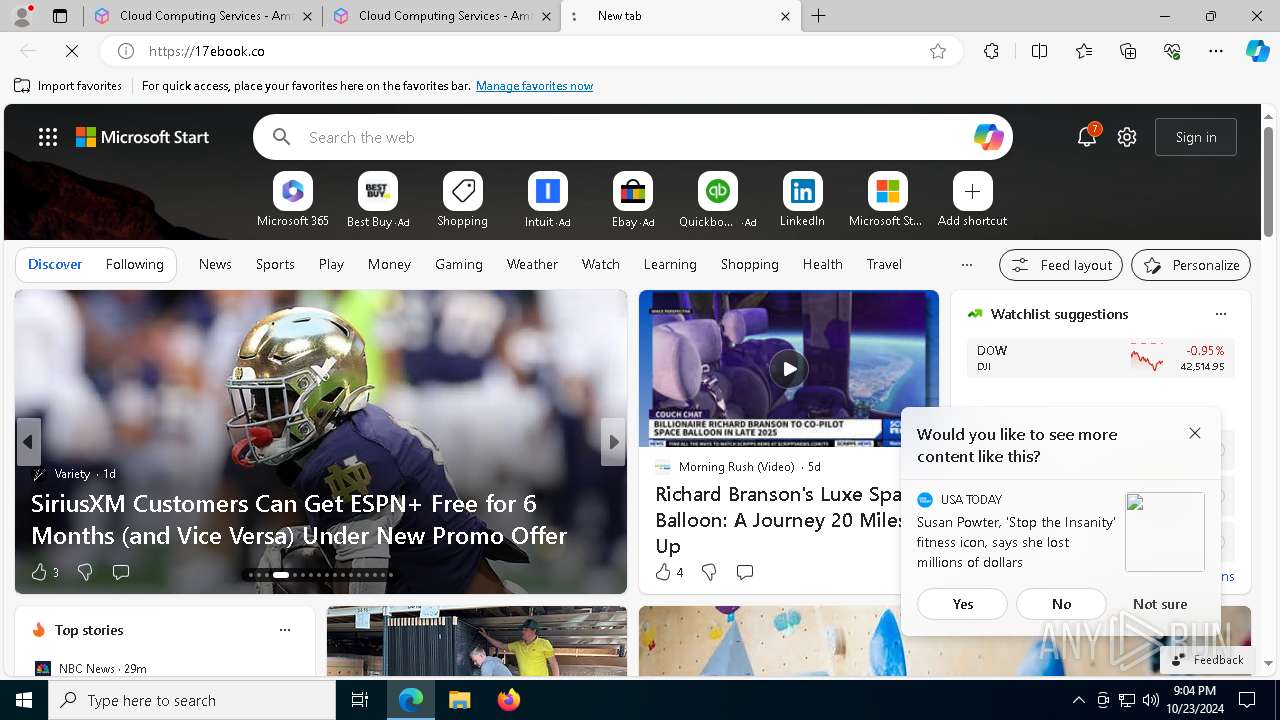
Task: Open the Personalize button
Action: pyautogui.click(x=1191, y=265)
